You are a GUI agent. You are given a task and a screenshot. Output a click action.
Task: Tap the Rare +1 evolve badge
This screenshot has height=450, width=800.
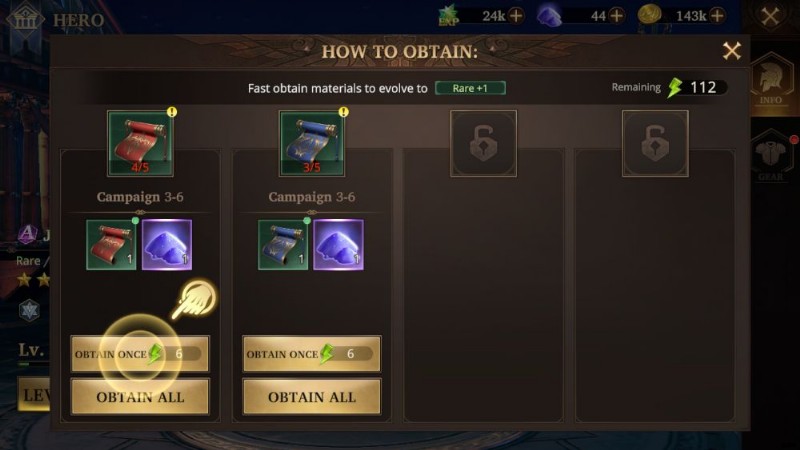(x=470, y=88)
